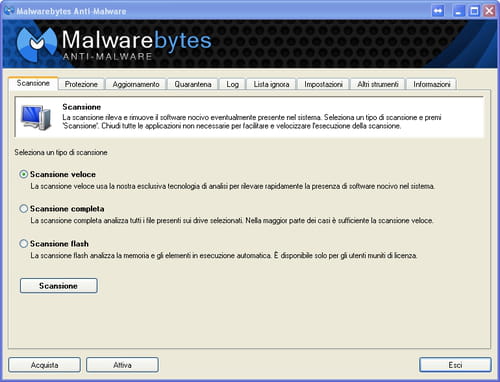Maximize the Malwarebytes window
500x382 pixels.
click(x=474, y=11)
